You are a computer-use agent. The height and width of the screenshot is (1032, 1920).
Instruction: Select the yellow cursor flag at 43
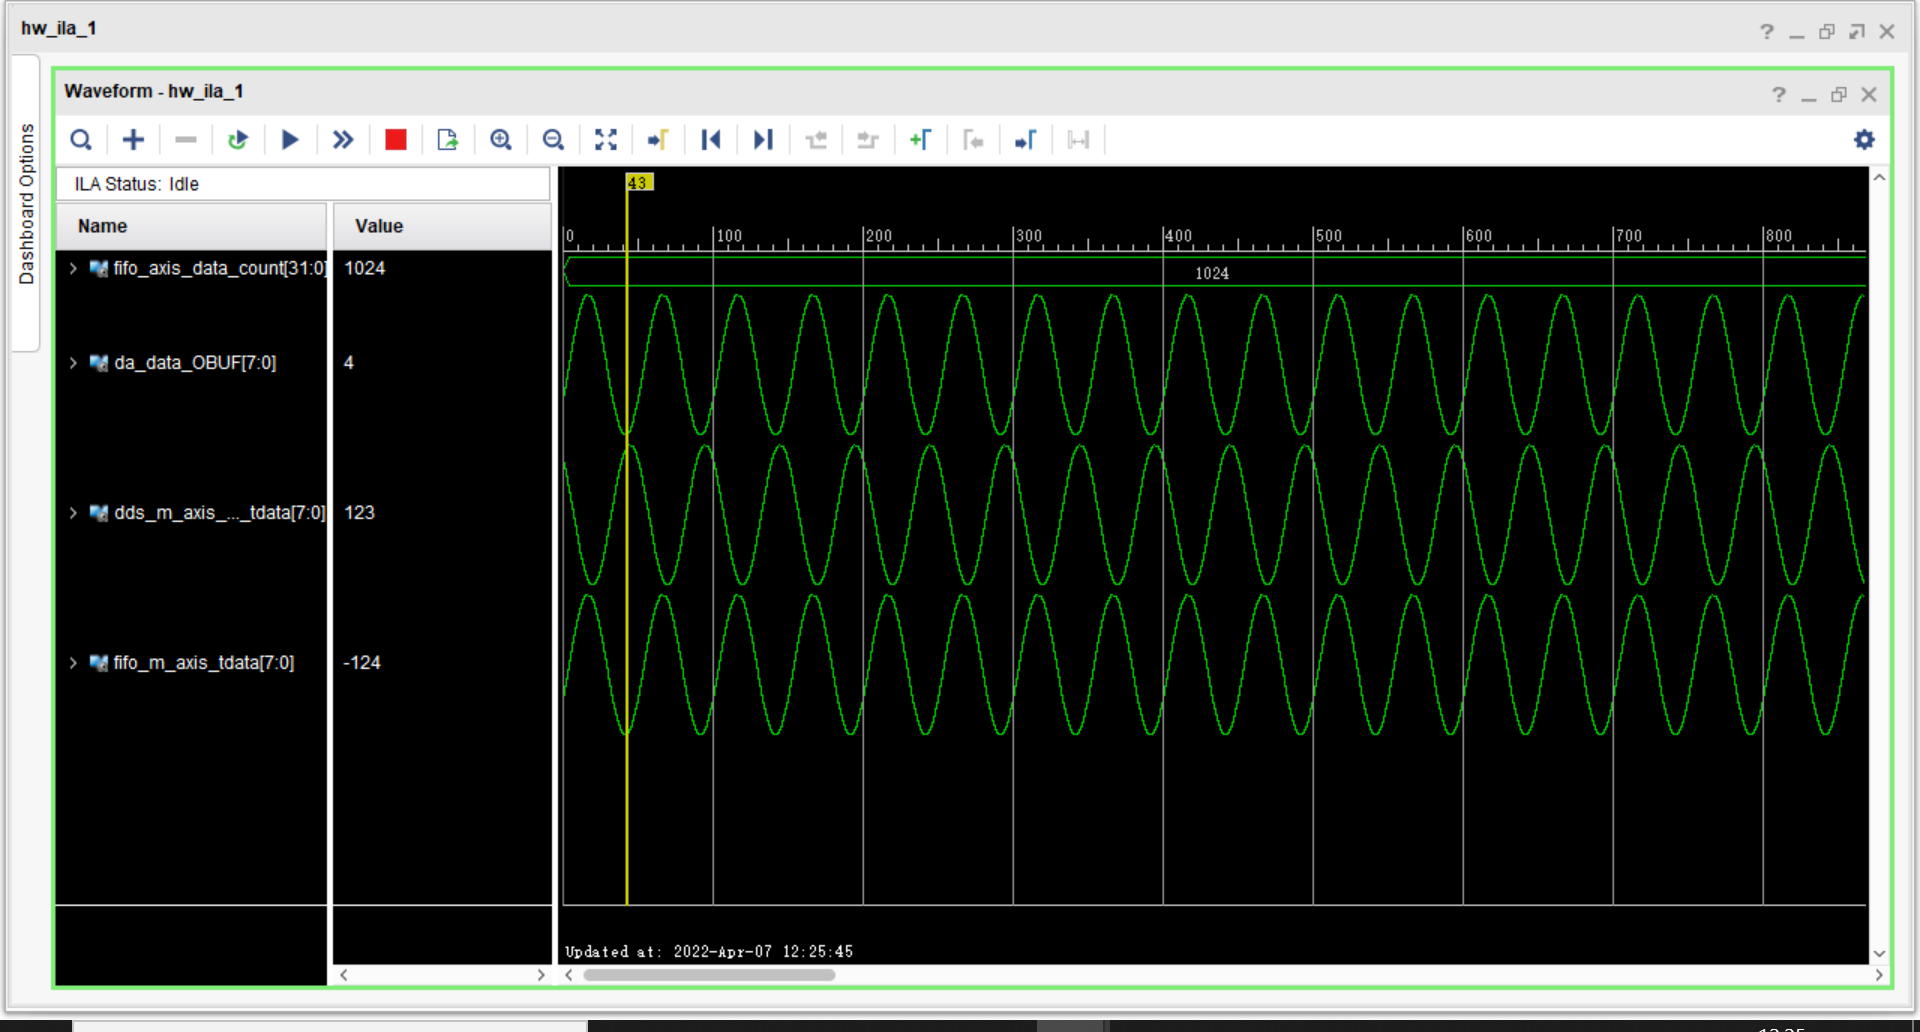(639, 182)
